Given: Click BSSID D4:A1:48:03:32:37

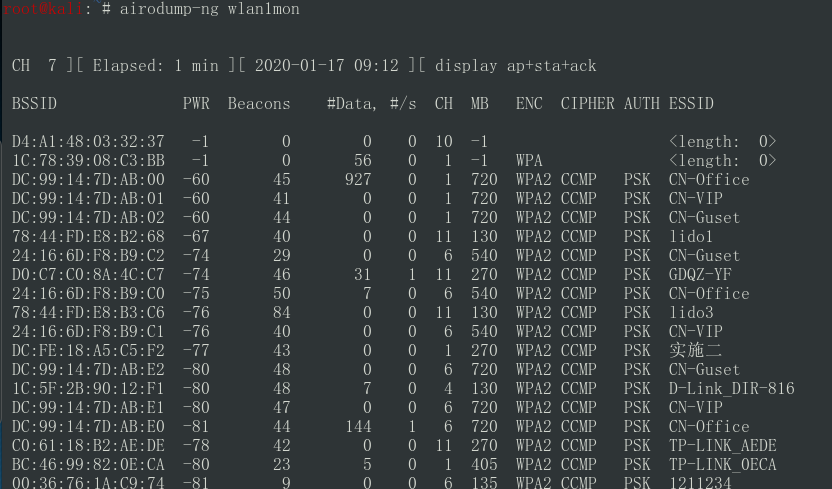Looking at the screenshot, I should 88,142.
